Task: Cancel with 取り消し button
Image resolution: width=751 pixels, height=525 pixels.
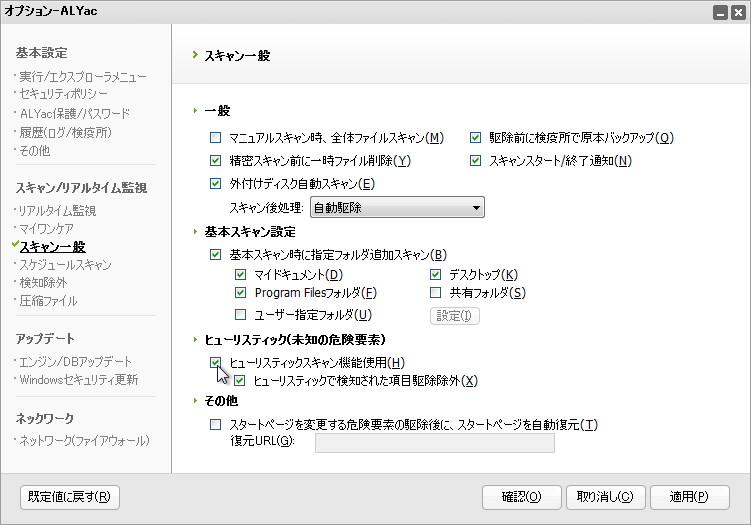Action: coord(605,497)
